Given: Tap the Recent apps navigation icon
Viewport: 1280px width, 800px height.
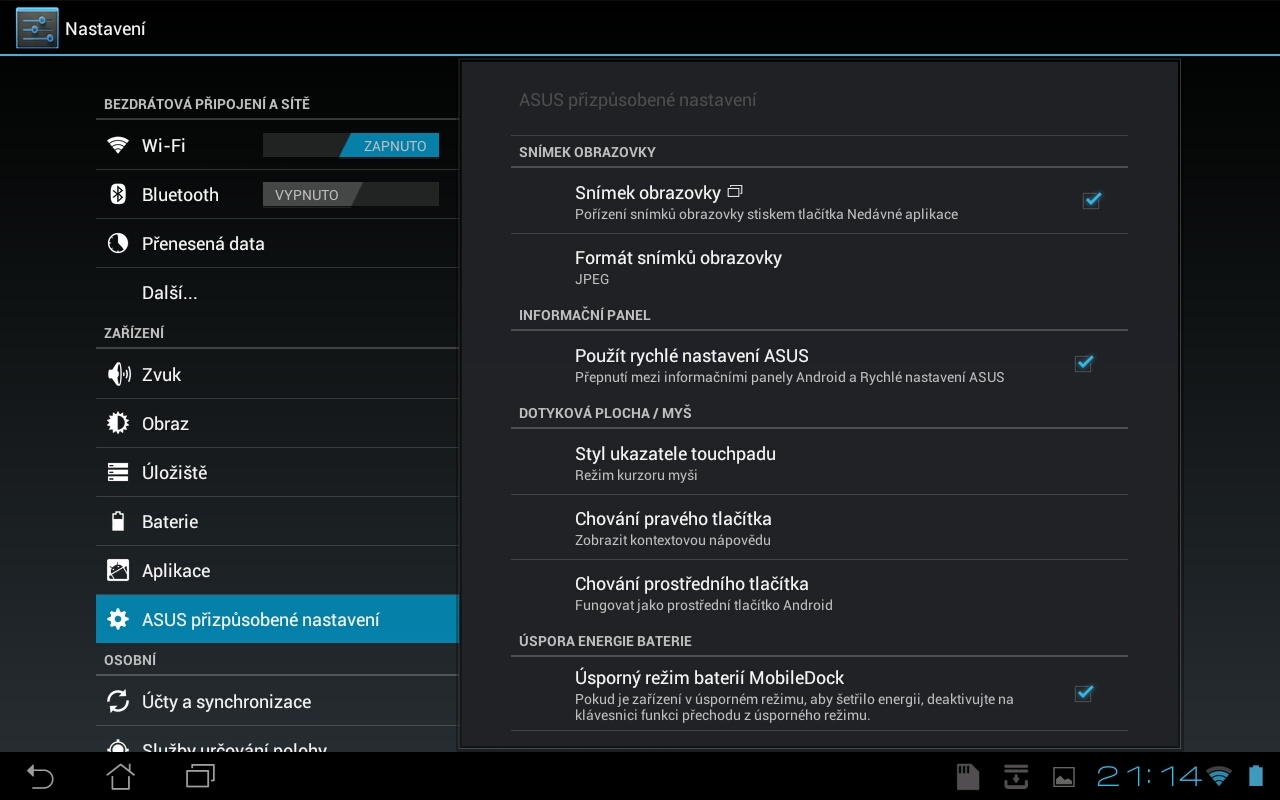Looking at the screenshot, I should point(199,777).
